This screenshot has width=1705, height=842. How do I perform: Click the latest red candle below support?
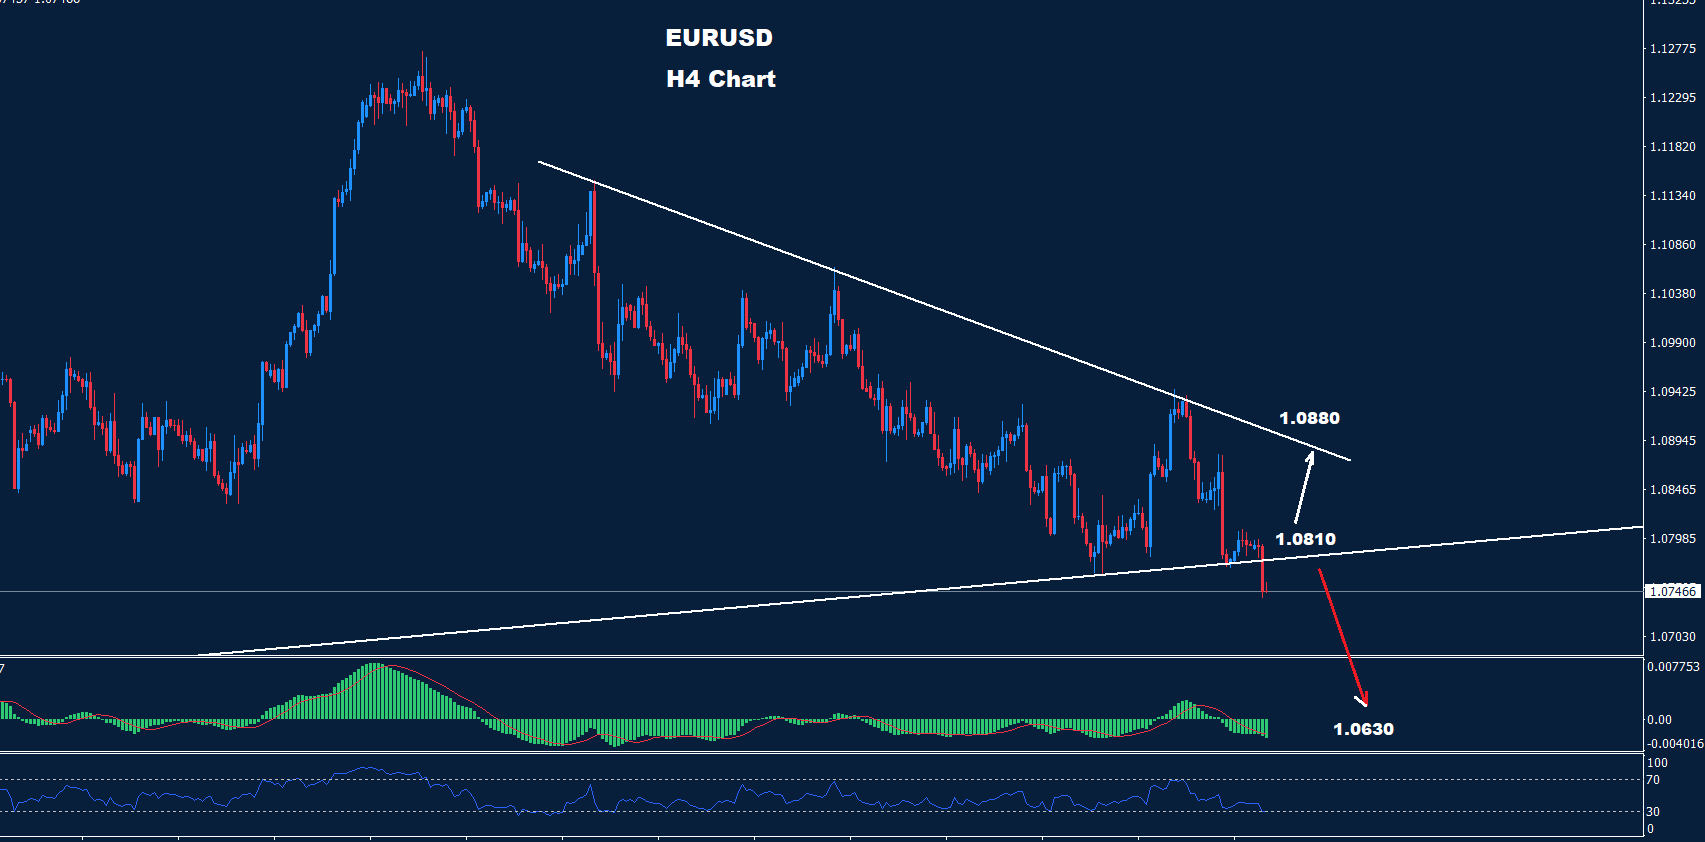1265,578
